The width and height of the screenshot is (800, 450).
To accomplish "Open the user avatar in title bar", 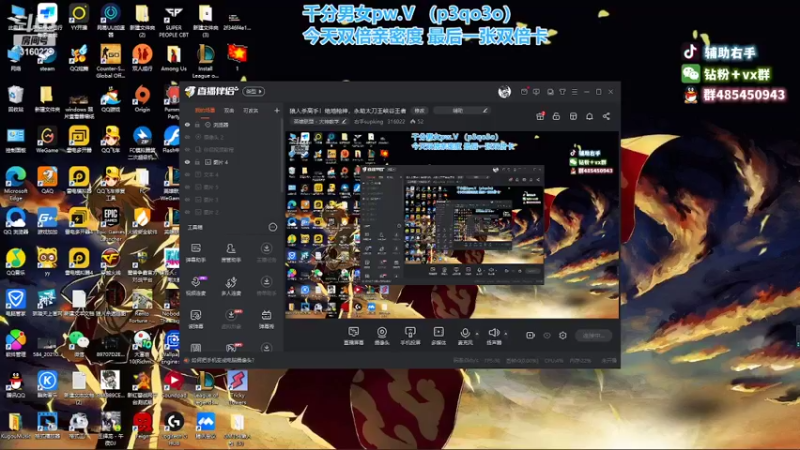I will click(504, 92).
